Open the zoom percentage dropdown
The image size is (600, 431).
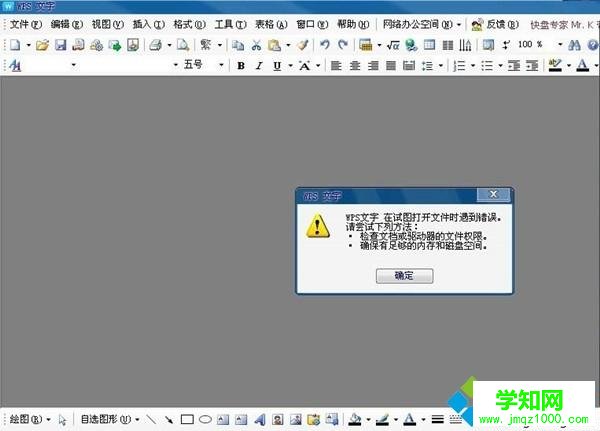(560, 45)
